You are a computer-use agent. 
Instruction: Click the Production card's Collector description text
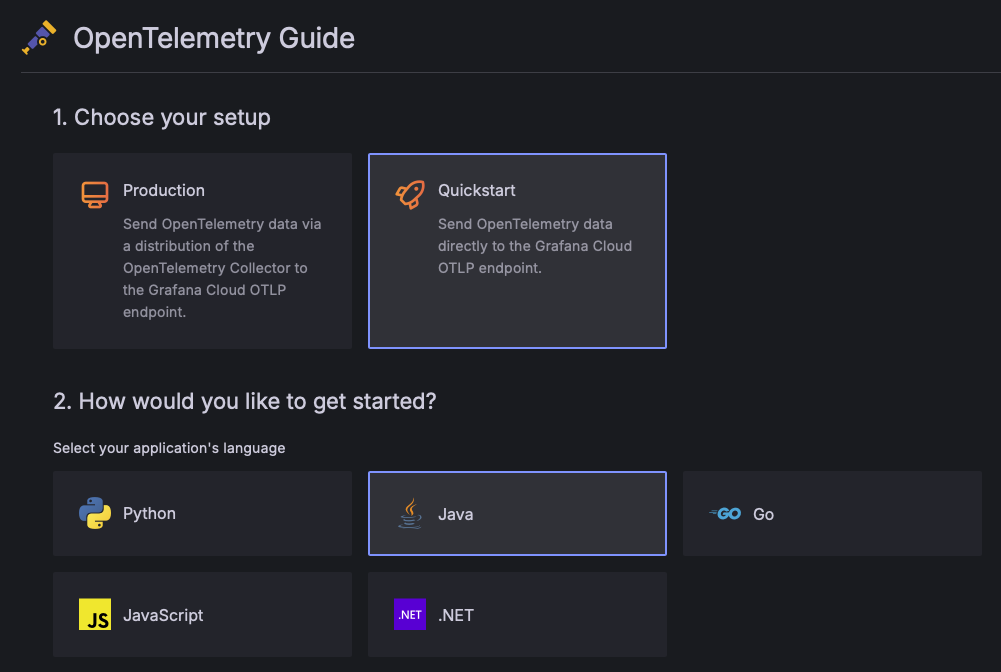click(x=222, y=268)
